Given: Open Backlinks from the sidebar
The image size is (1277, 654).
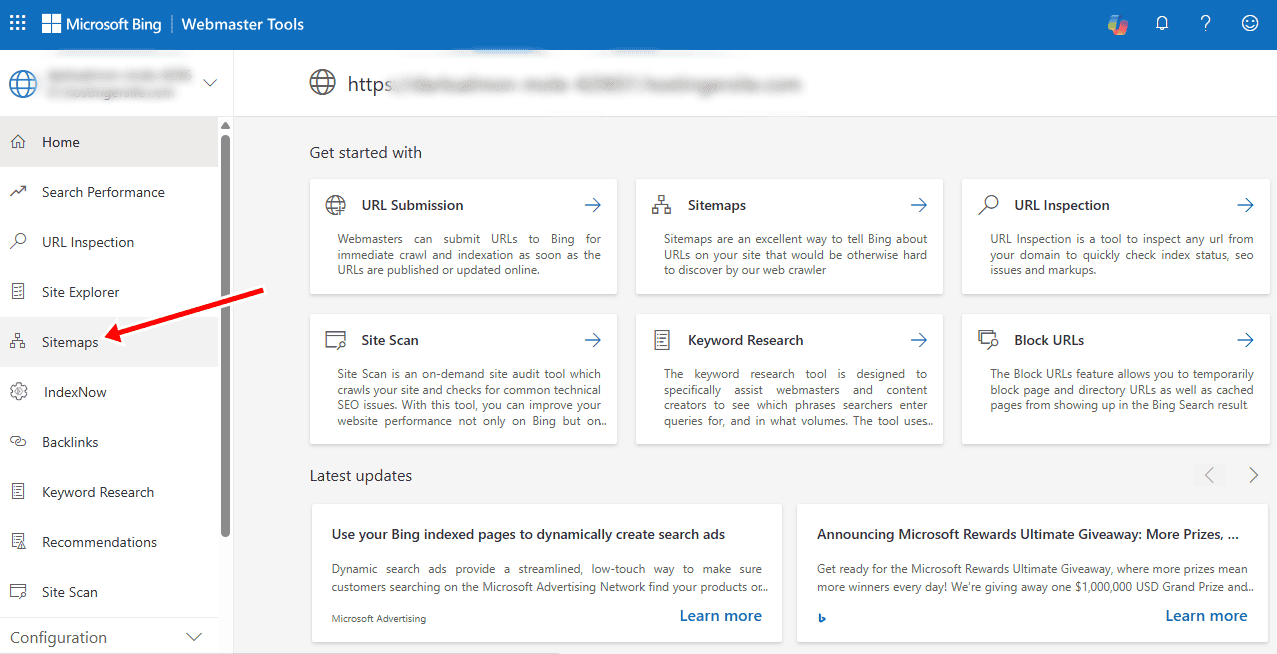Looking at the screenshot, I should [109, 442].
